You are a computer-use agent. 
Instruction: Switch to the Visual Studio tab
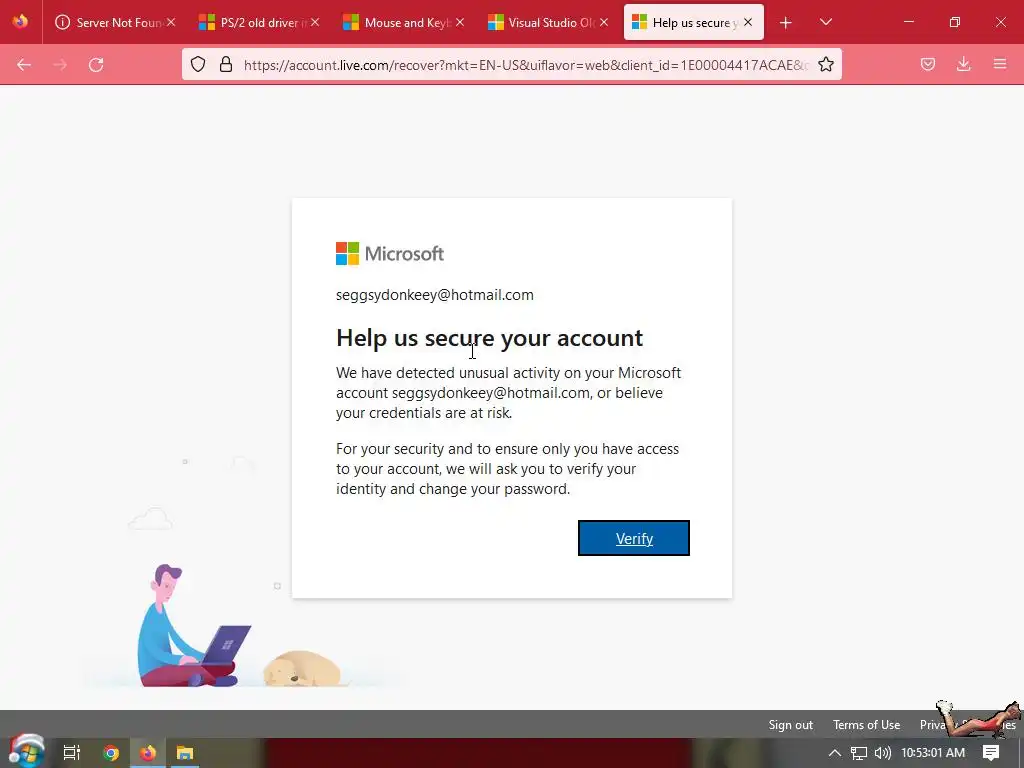[x=547, y=22]
